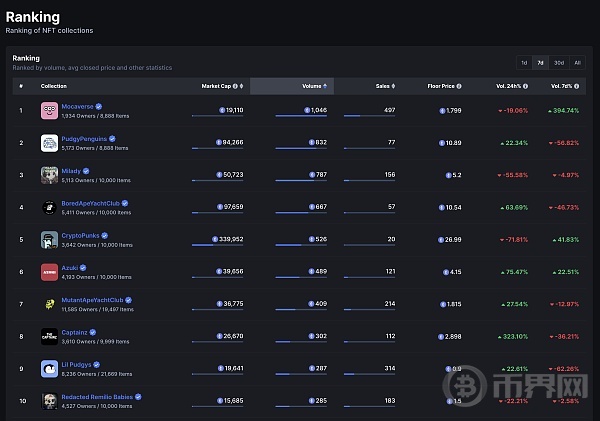Click the Azuki red logo icon
The width and height of the screenshot is (600, 421).
pos(49,272)
